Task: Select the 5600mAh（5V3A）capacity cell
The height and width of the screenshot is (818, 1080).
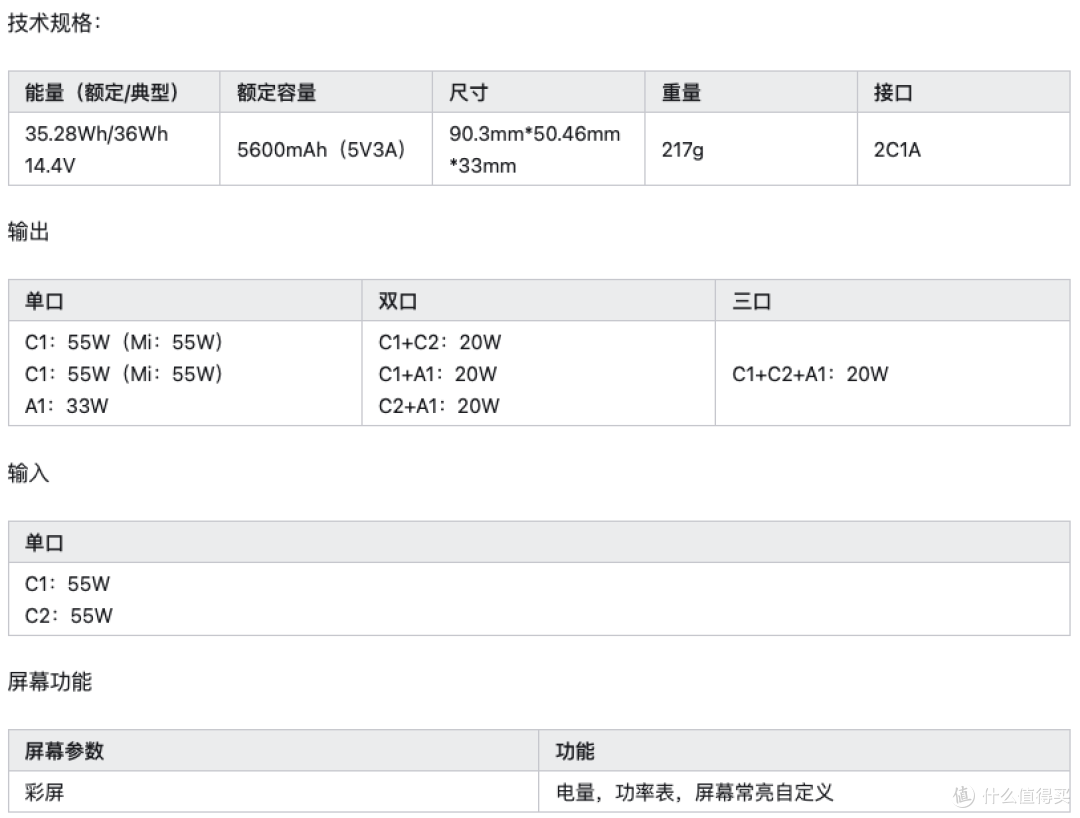Action: pyautogui.click(x=326, y=149)
